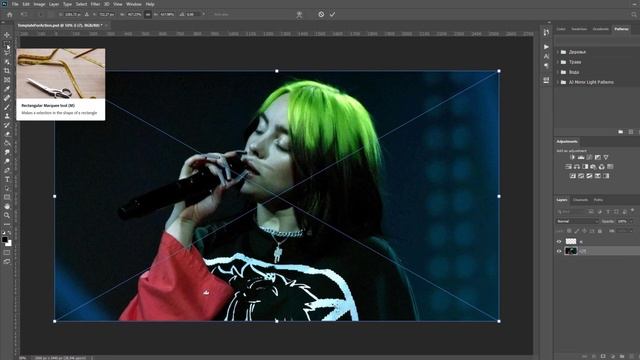Hide the top layer using its eye icon
640x360 pixels.
click(x=559, y=241)
